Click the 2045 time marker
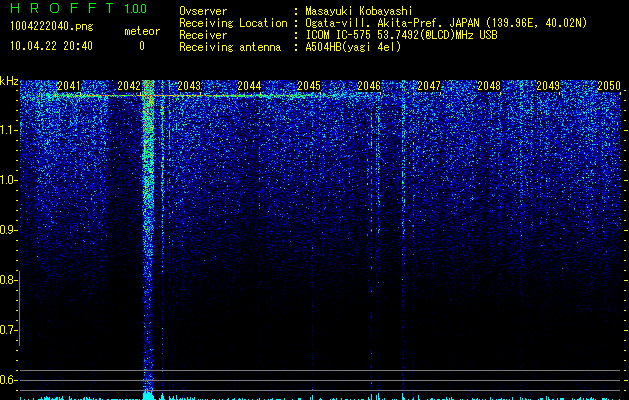Image resolution: width=629 pixels, height=400 pixels. point(309,86)
